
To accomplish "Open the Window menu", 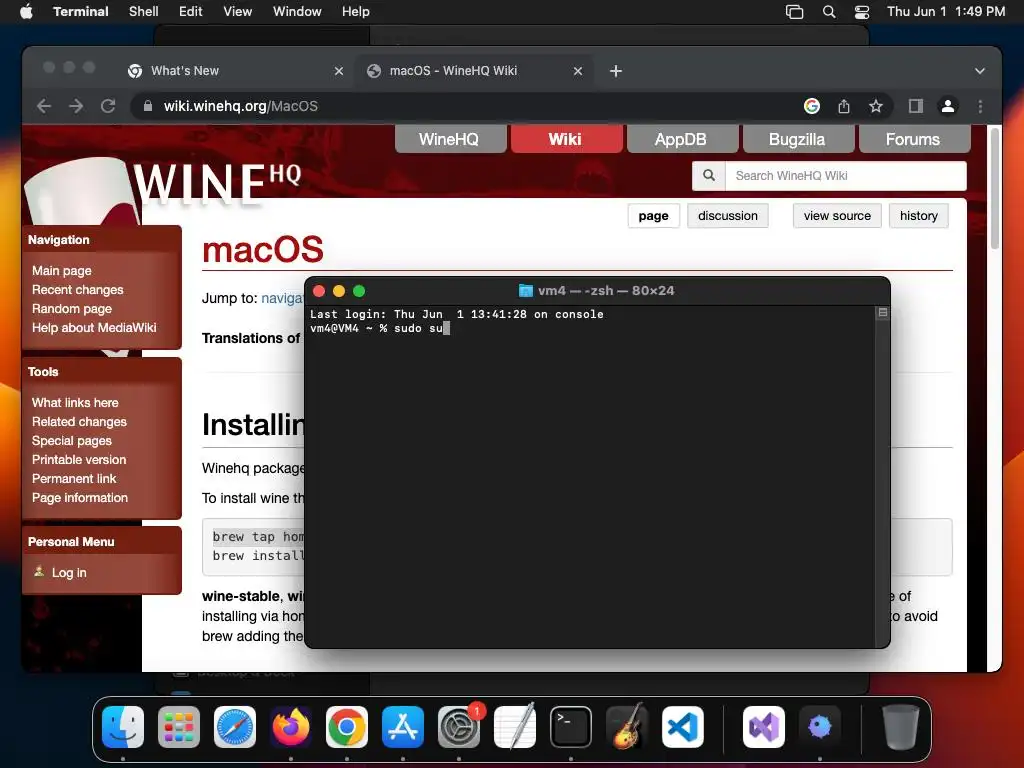I will pos(297,12).
